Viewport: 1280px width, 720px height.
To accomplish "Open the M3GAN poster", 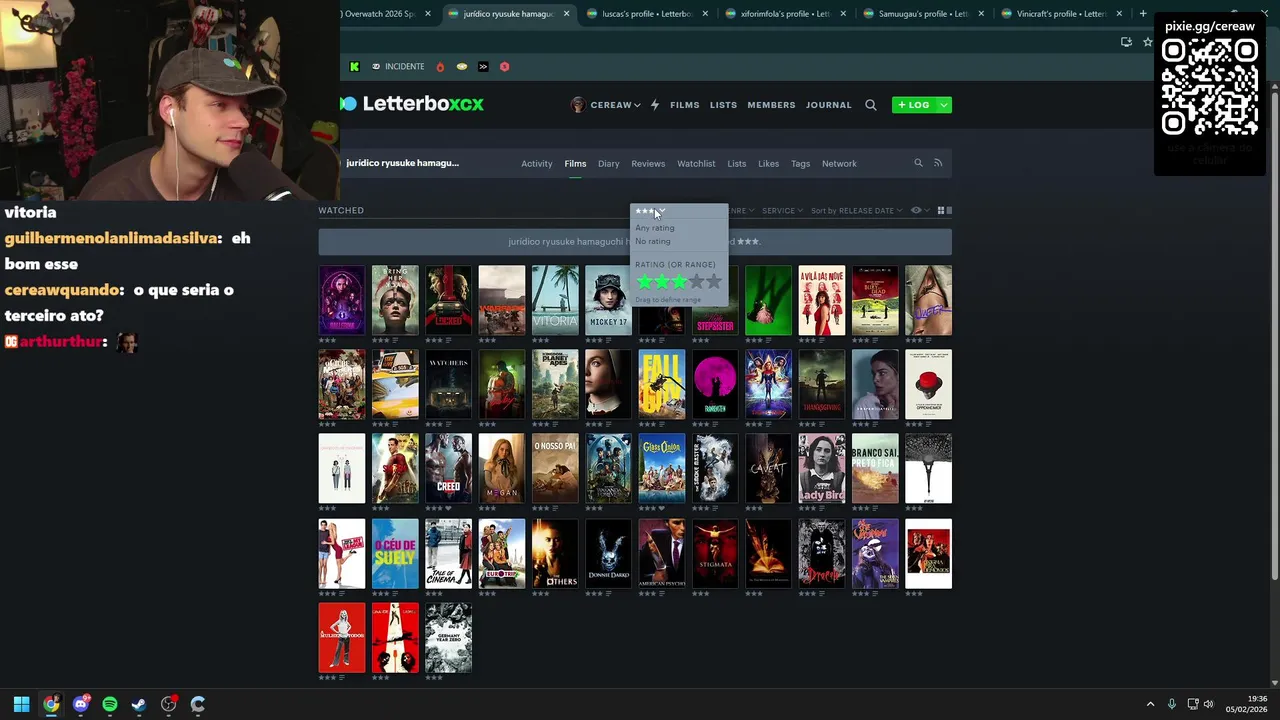I will click(502, 469).
